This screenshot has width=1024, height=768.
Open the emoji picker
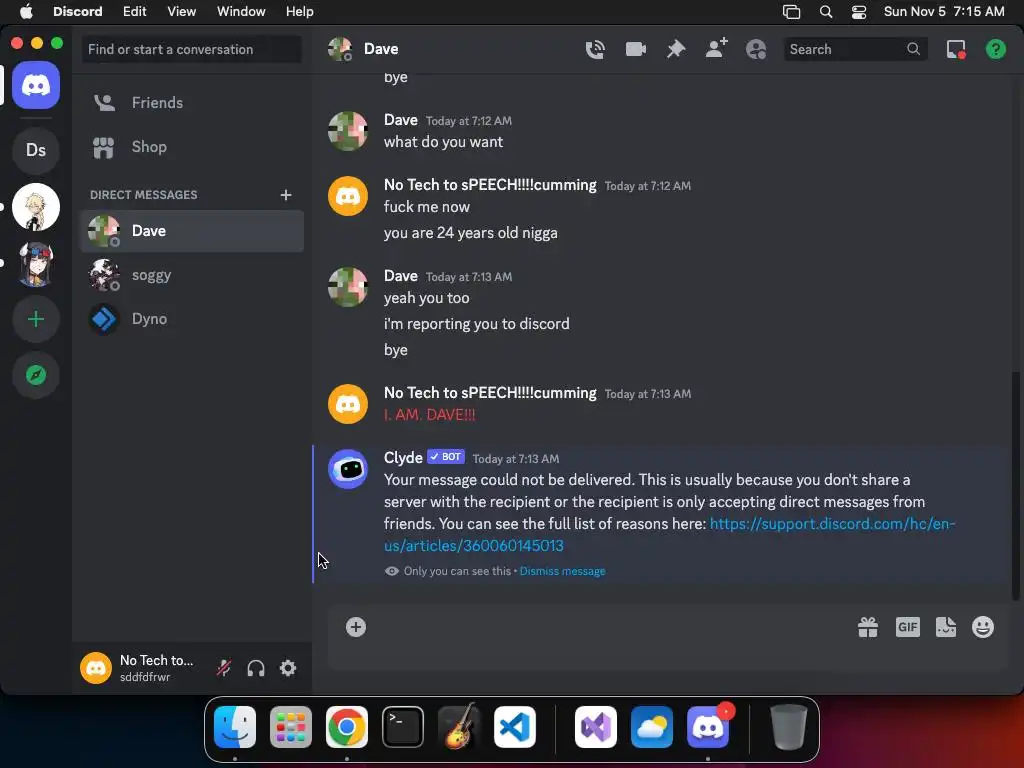(x=983, y=627)
